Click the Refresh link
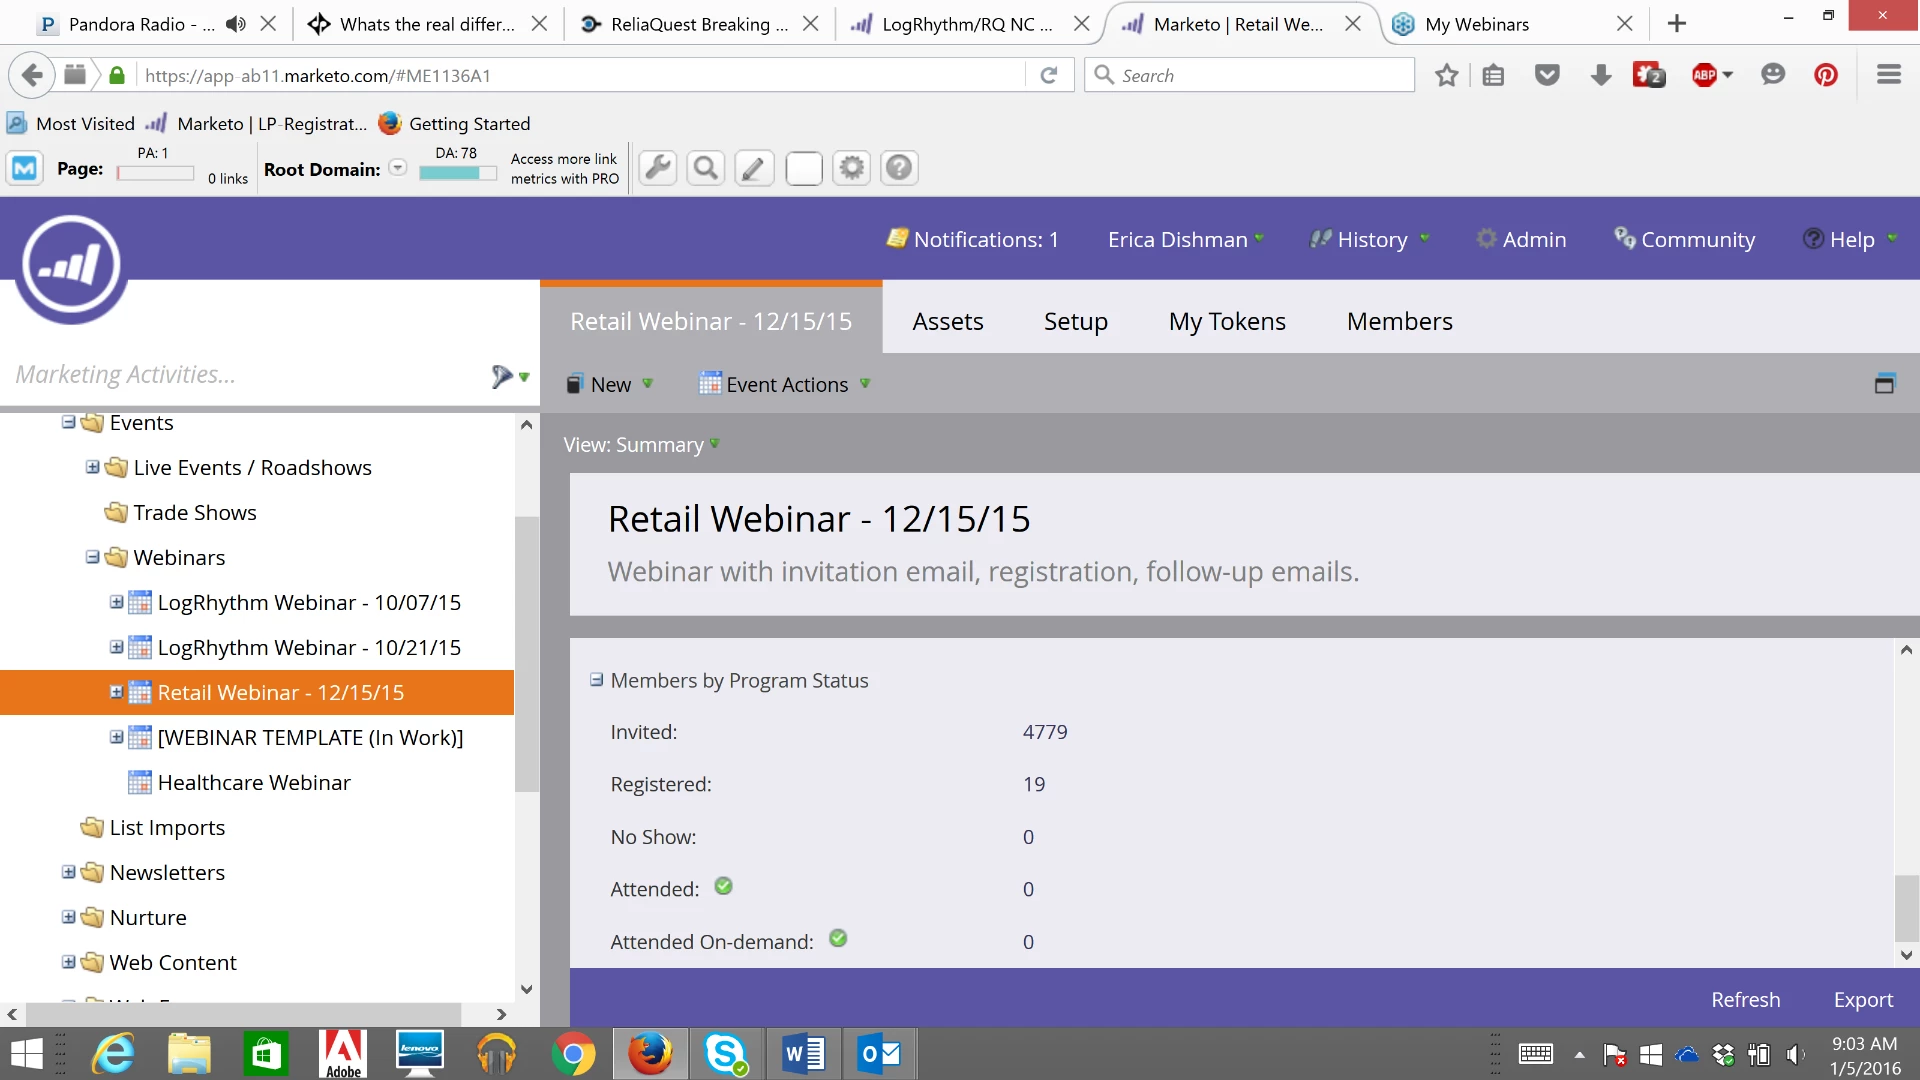Viewport: 1920px width, 1080px height. [1745, 1000]
